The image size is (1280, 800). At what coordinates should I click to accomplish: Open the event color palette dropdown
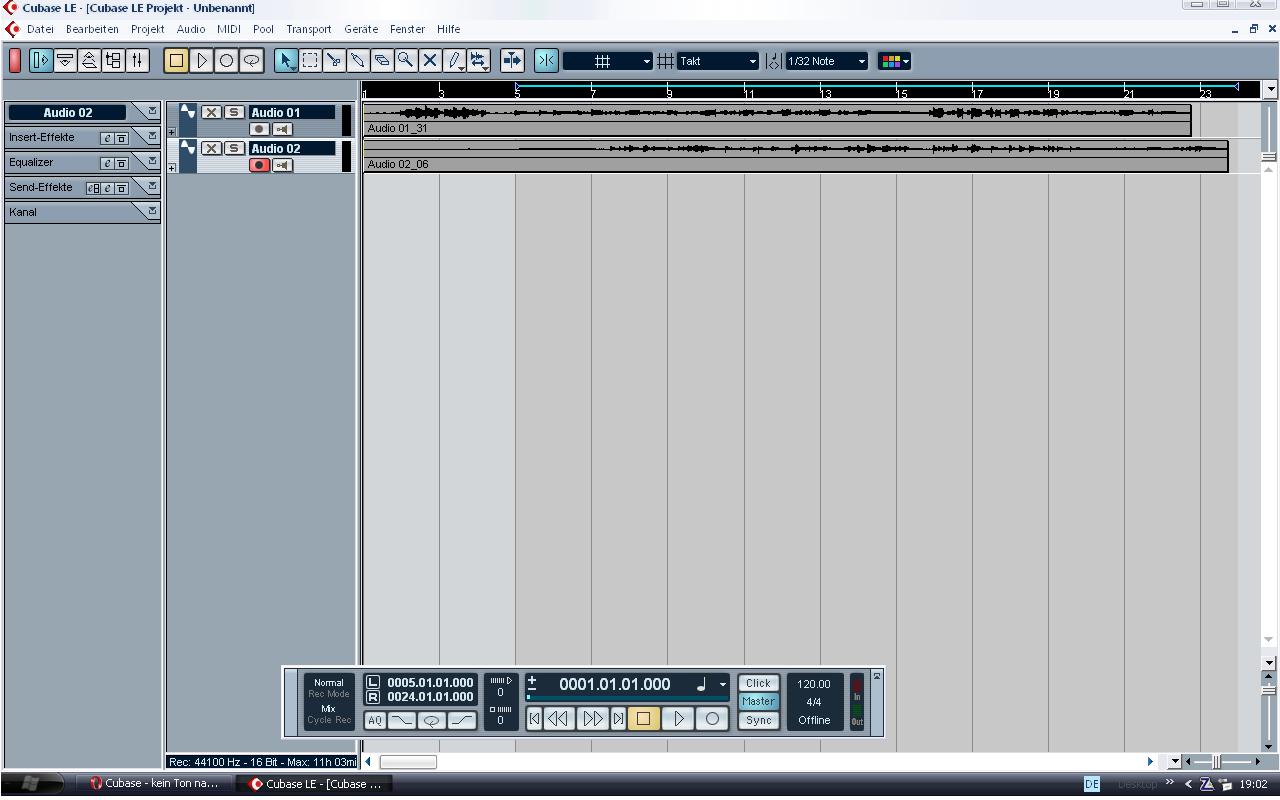(x=894, y=61)
